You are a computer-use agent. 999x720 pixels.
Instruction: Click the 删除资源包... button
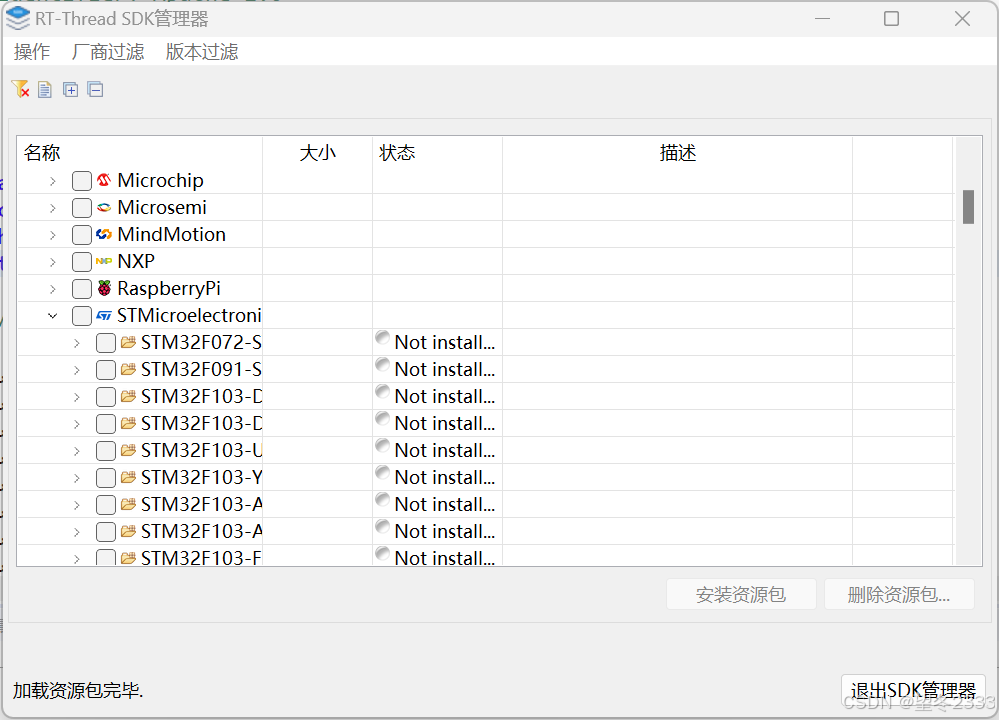[899, 594]
